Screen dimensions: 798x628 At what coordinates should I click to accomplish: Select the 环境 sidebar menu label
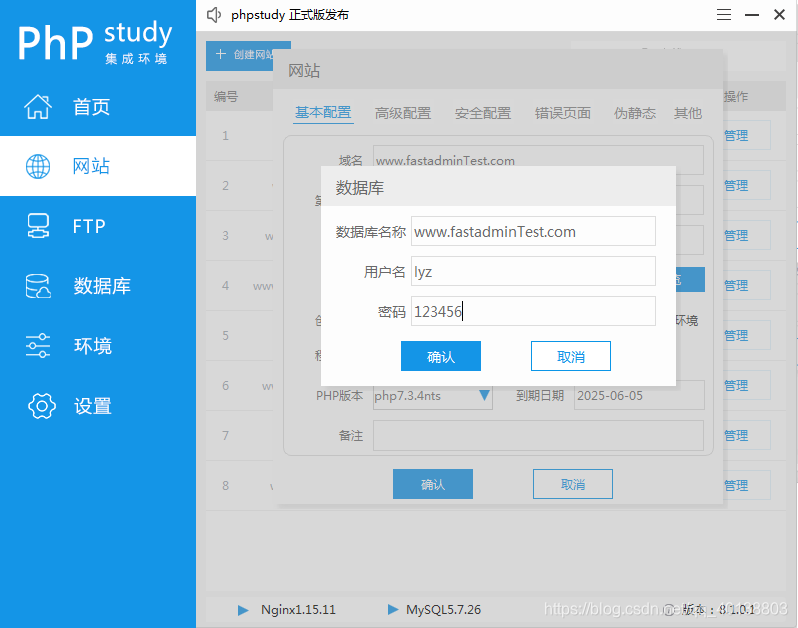pos(93,346)
